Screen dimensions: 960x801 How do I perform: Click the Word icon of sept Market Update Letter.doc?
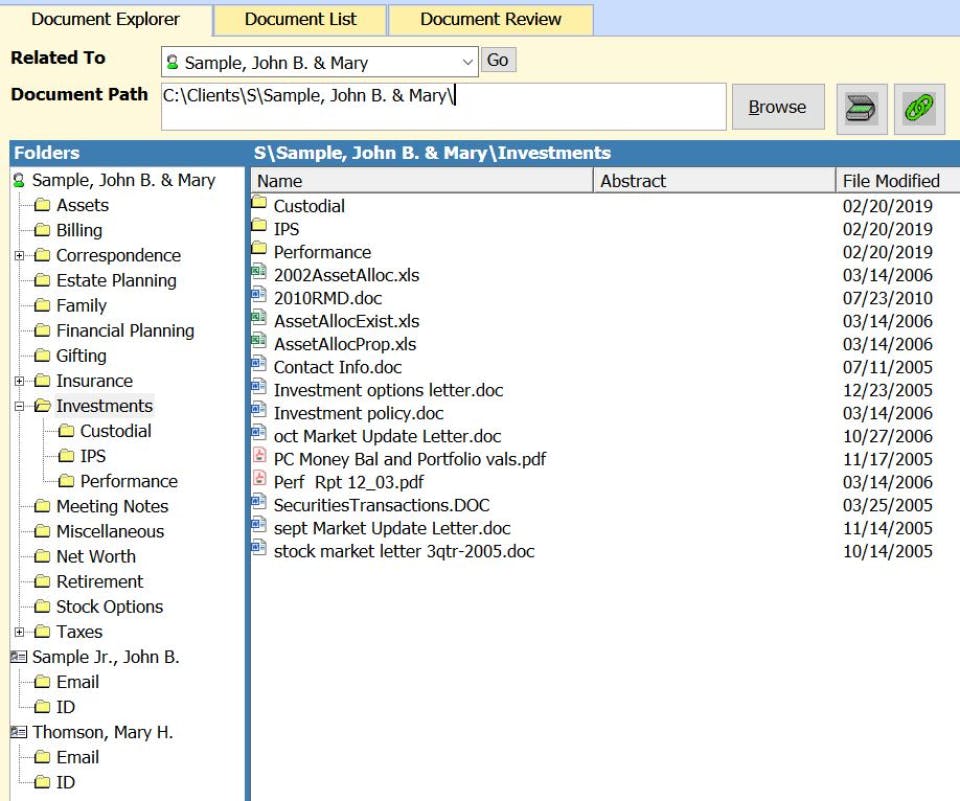point(259,525)
